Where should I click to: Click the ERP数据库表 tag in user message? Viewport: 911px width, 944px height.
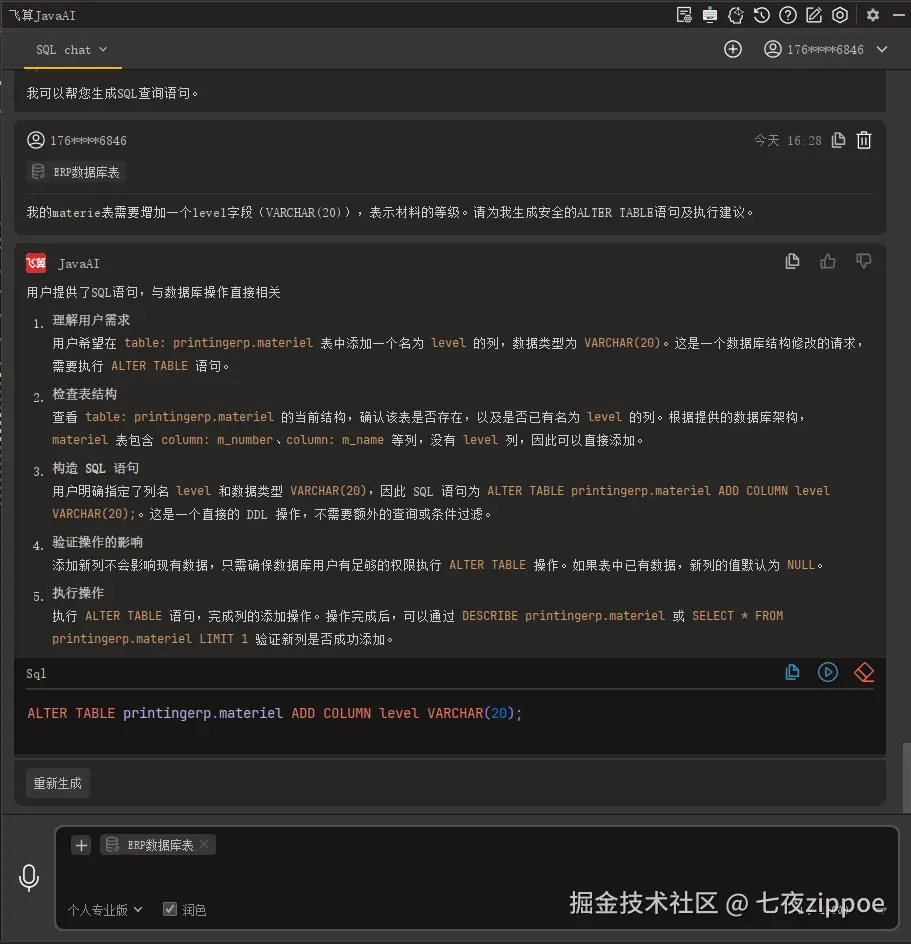coord(76,172)
